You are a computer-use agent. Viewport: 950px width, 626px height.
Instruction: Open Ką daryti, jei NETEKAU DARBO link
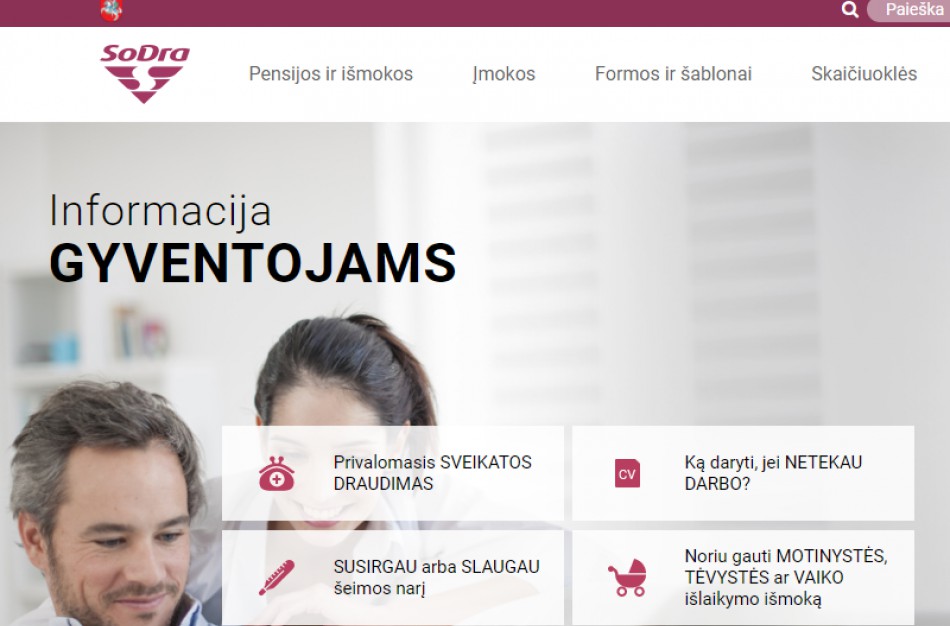(773, 473)
